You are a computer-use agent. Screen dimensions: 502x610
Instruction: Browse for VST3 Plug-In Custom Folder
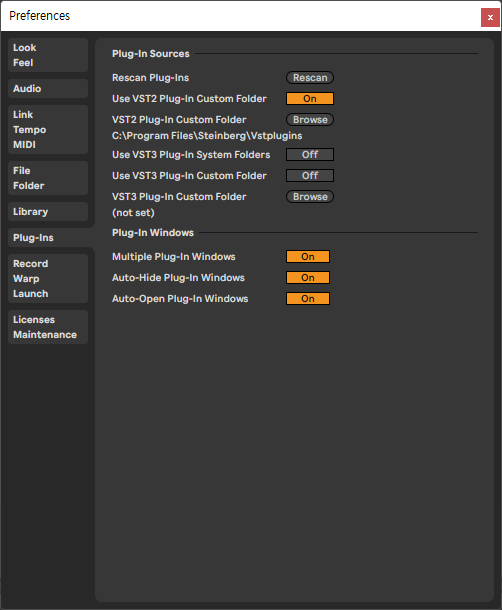[x=310, y=197]
